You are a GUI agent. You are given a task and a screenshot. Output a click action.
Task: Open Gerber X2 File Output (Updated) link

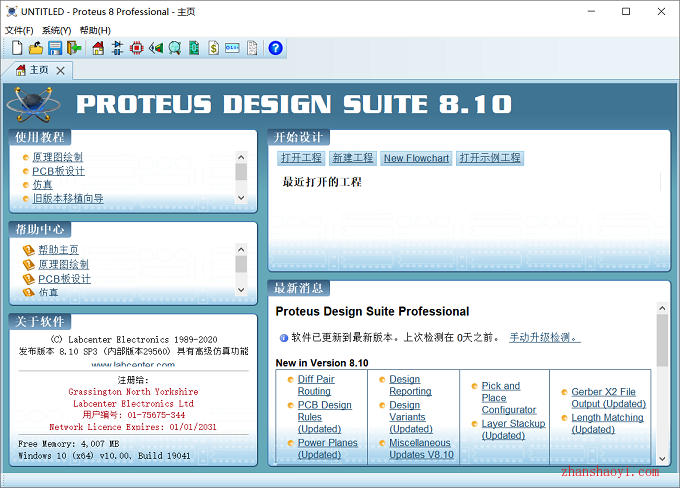point(608,398)
